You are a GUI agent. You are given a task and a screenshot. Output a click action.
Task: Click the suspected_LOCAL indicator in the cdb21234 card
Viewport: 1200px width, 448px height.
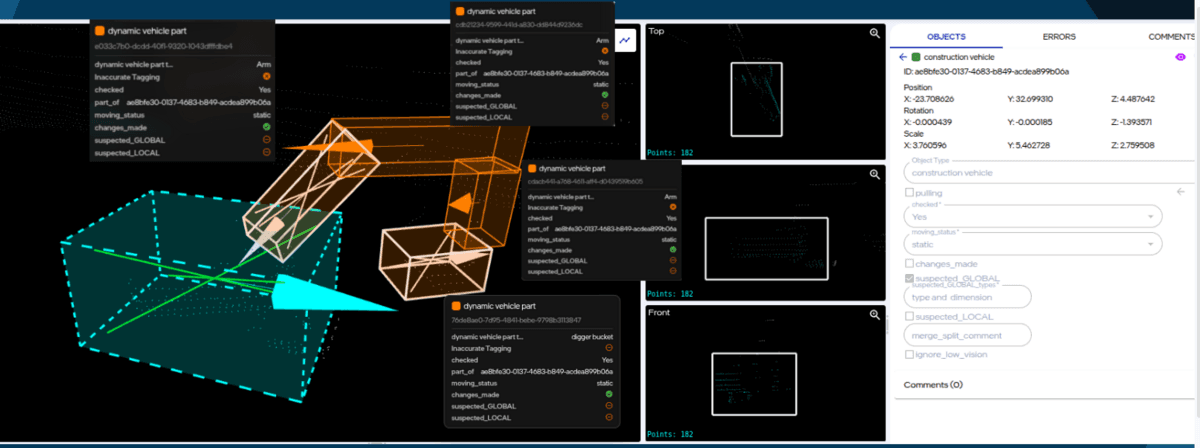pyautogui.click(x=605, y=117)
